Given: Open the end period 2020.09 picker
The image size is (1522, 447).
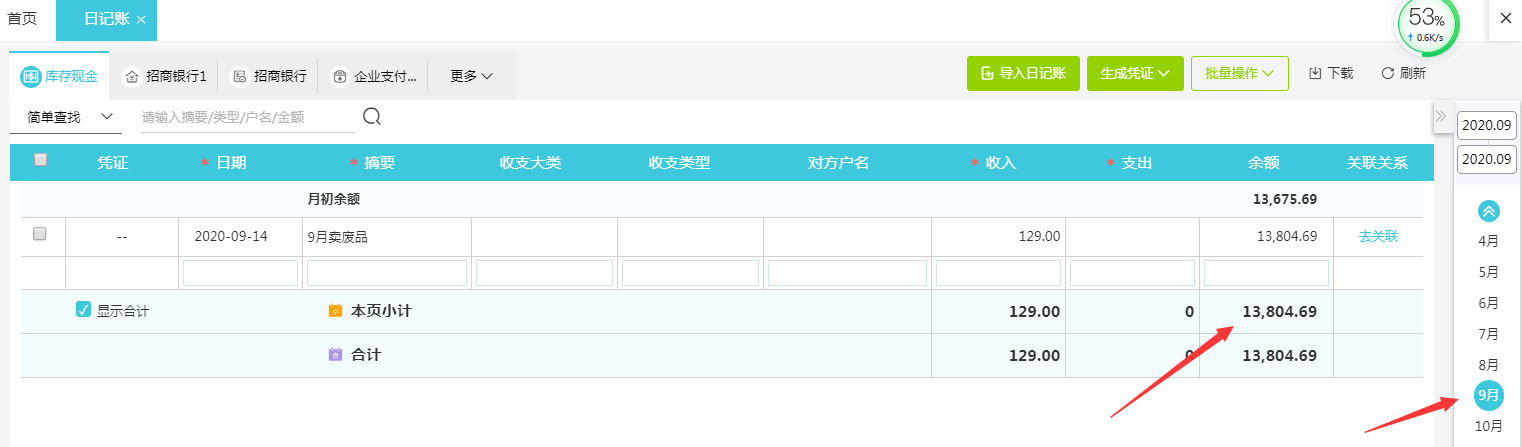Looking at the screenshot, I should [1486, 159].
